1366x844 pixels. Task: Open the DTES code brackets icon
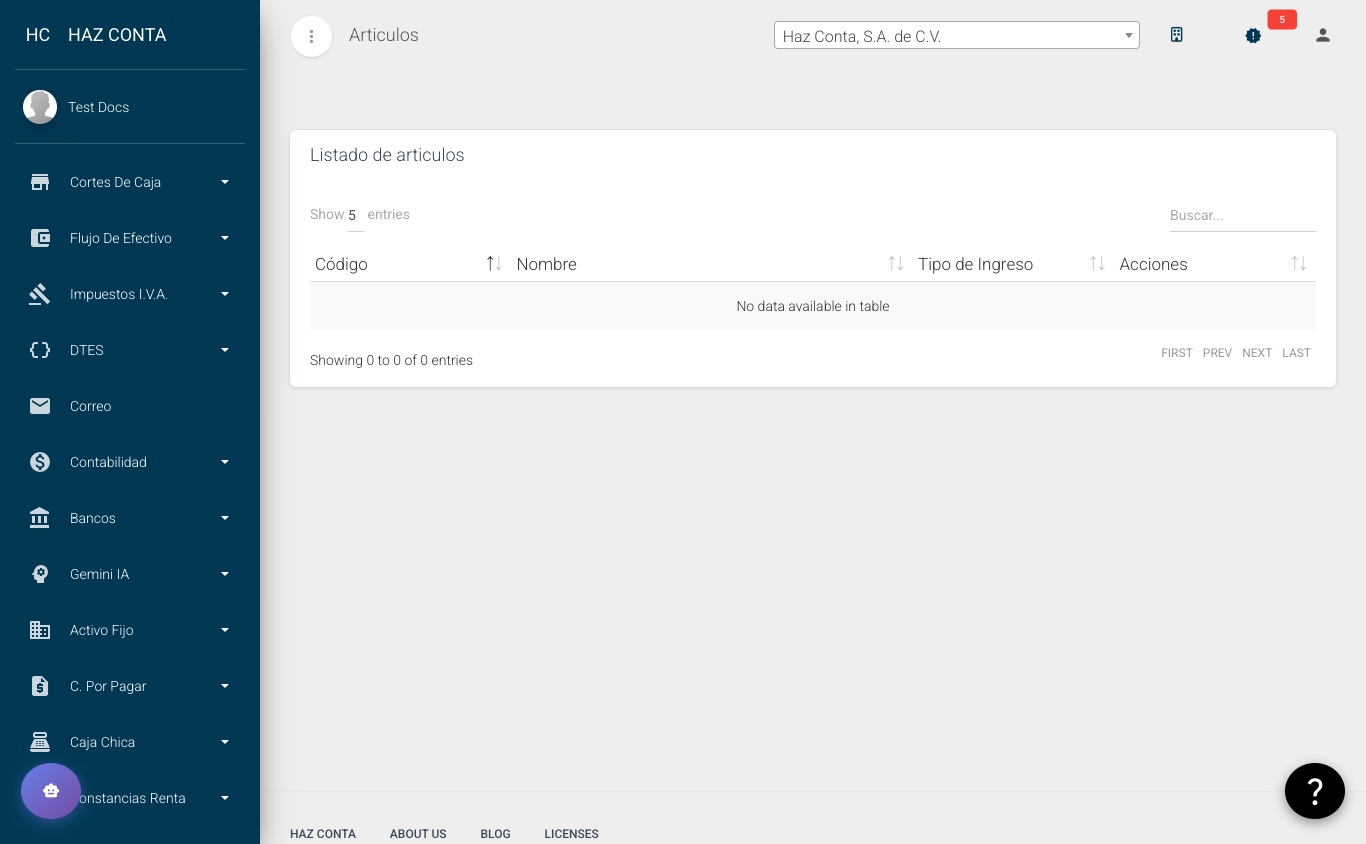click(40, 350)
